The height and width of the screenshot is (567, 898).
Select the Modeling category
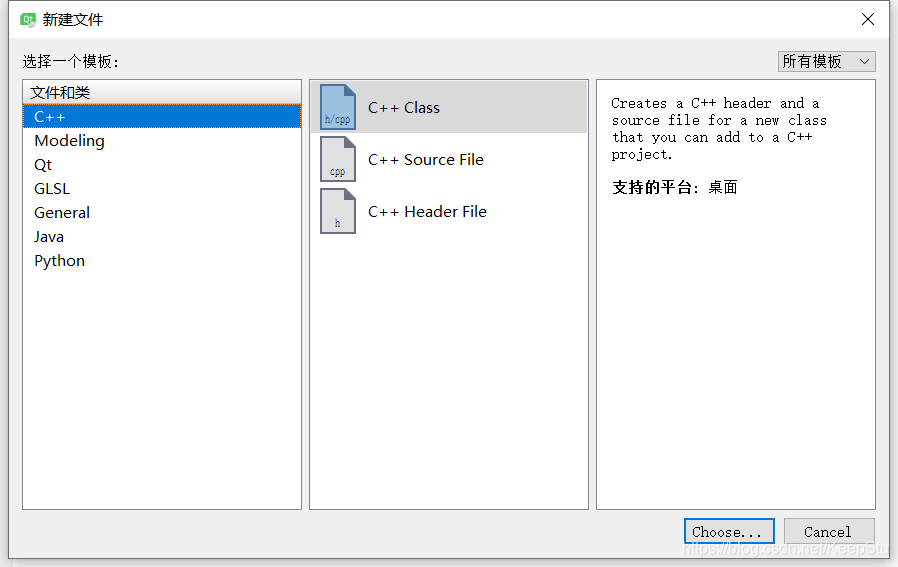(x=162, y=140)
